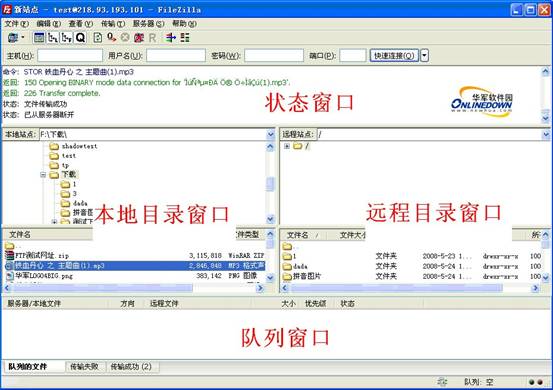Open the 传输(T) menu
This screenshot has width=553, height=390.
113,24
